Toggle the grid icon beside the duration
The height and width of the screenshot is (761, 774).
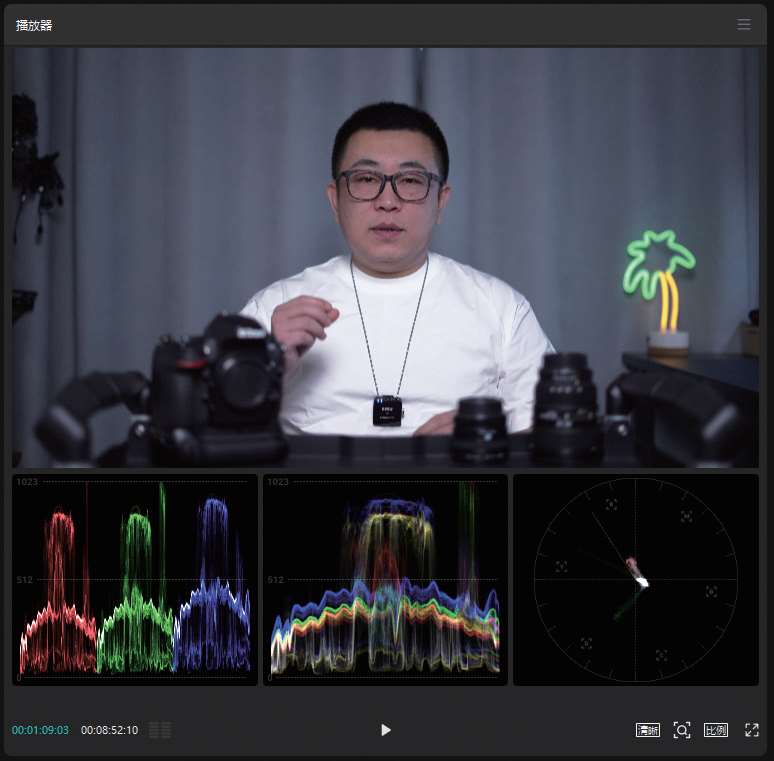pos(160,730)
